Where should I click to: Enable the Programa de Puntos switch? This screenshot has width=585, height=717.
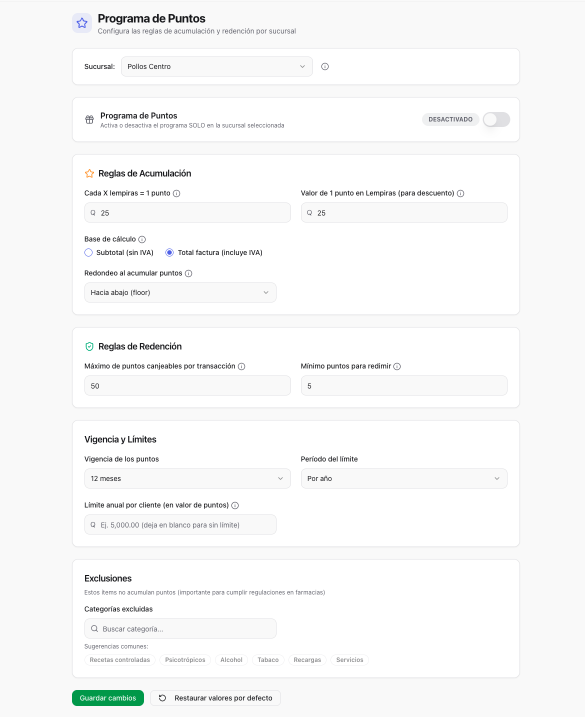[x=496, y=119]
